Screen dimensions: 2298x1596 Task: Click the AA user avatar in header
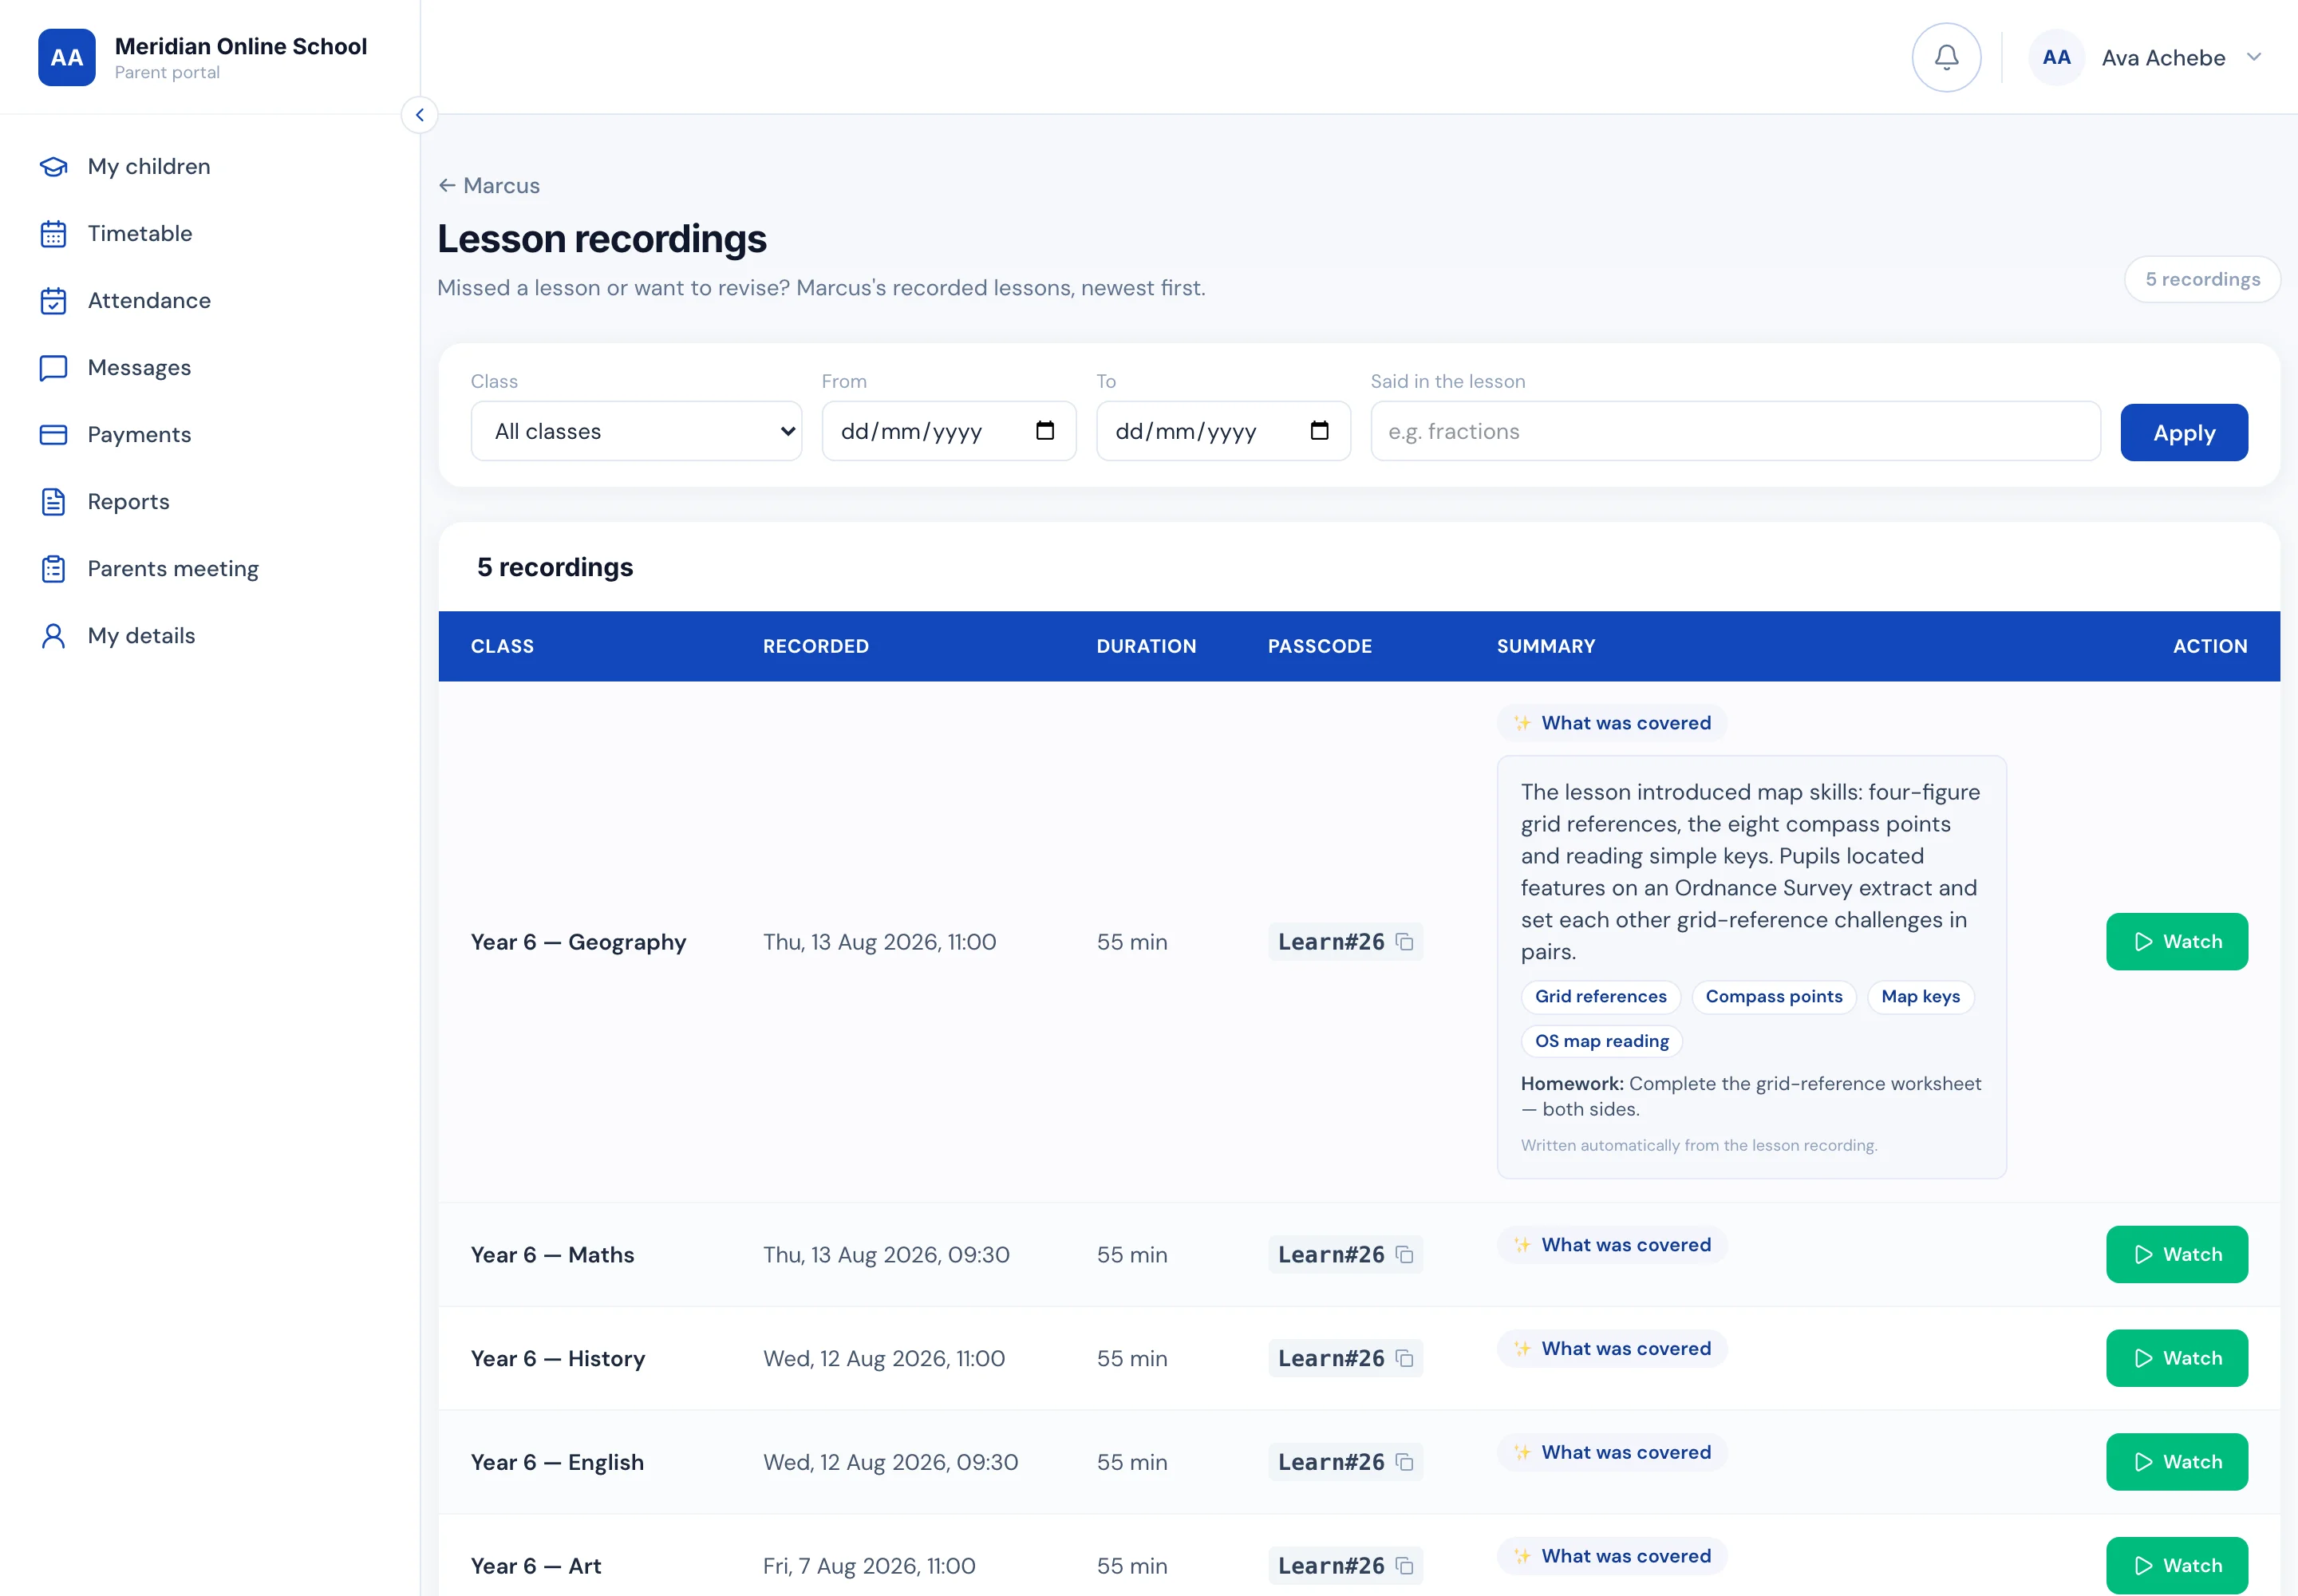click(x=2056, y=57)
